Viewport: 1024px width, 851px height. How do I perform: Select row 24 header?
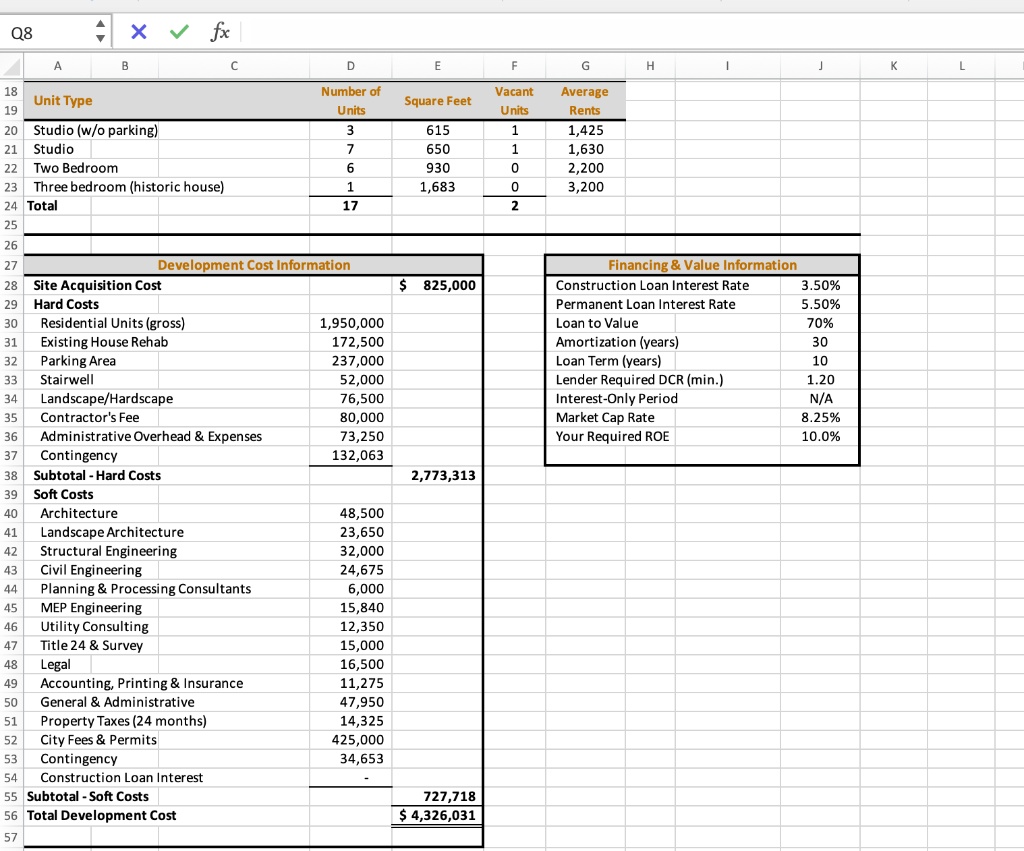tap(12, 206)
